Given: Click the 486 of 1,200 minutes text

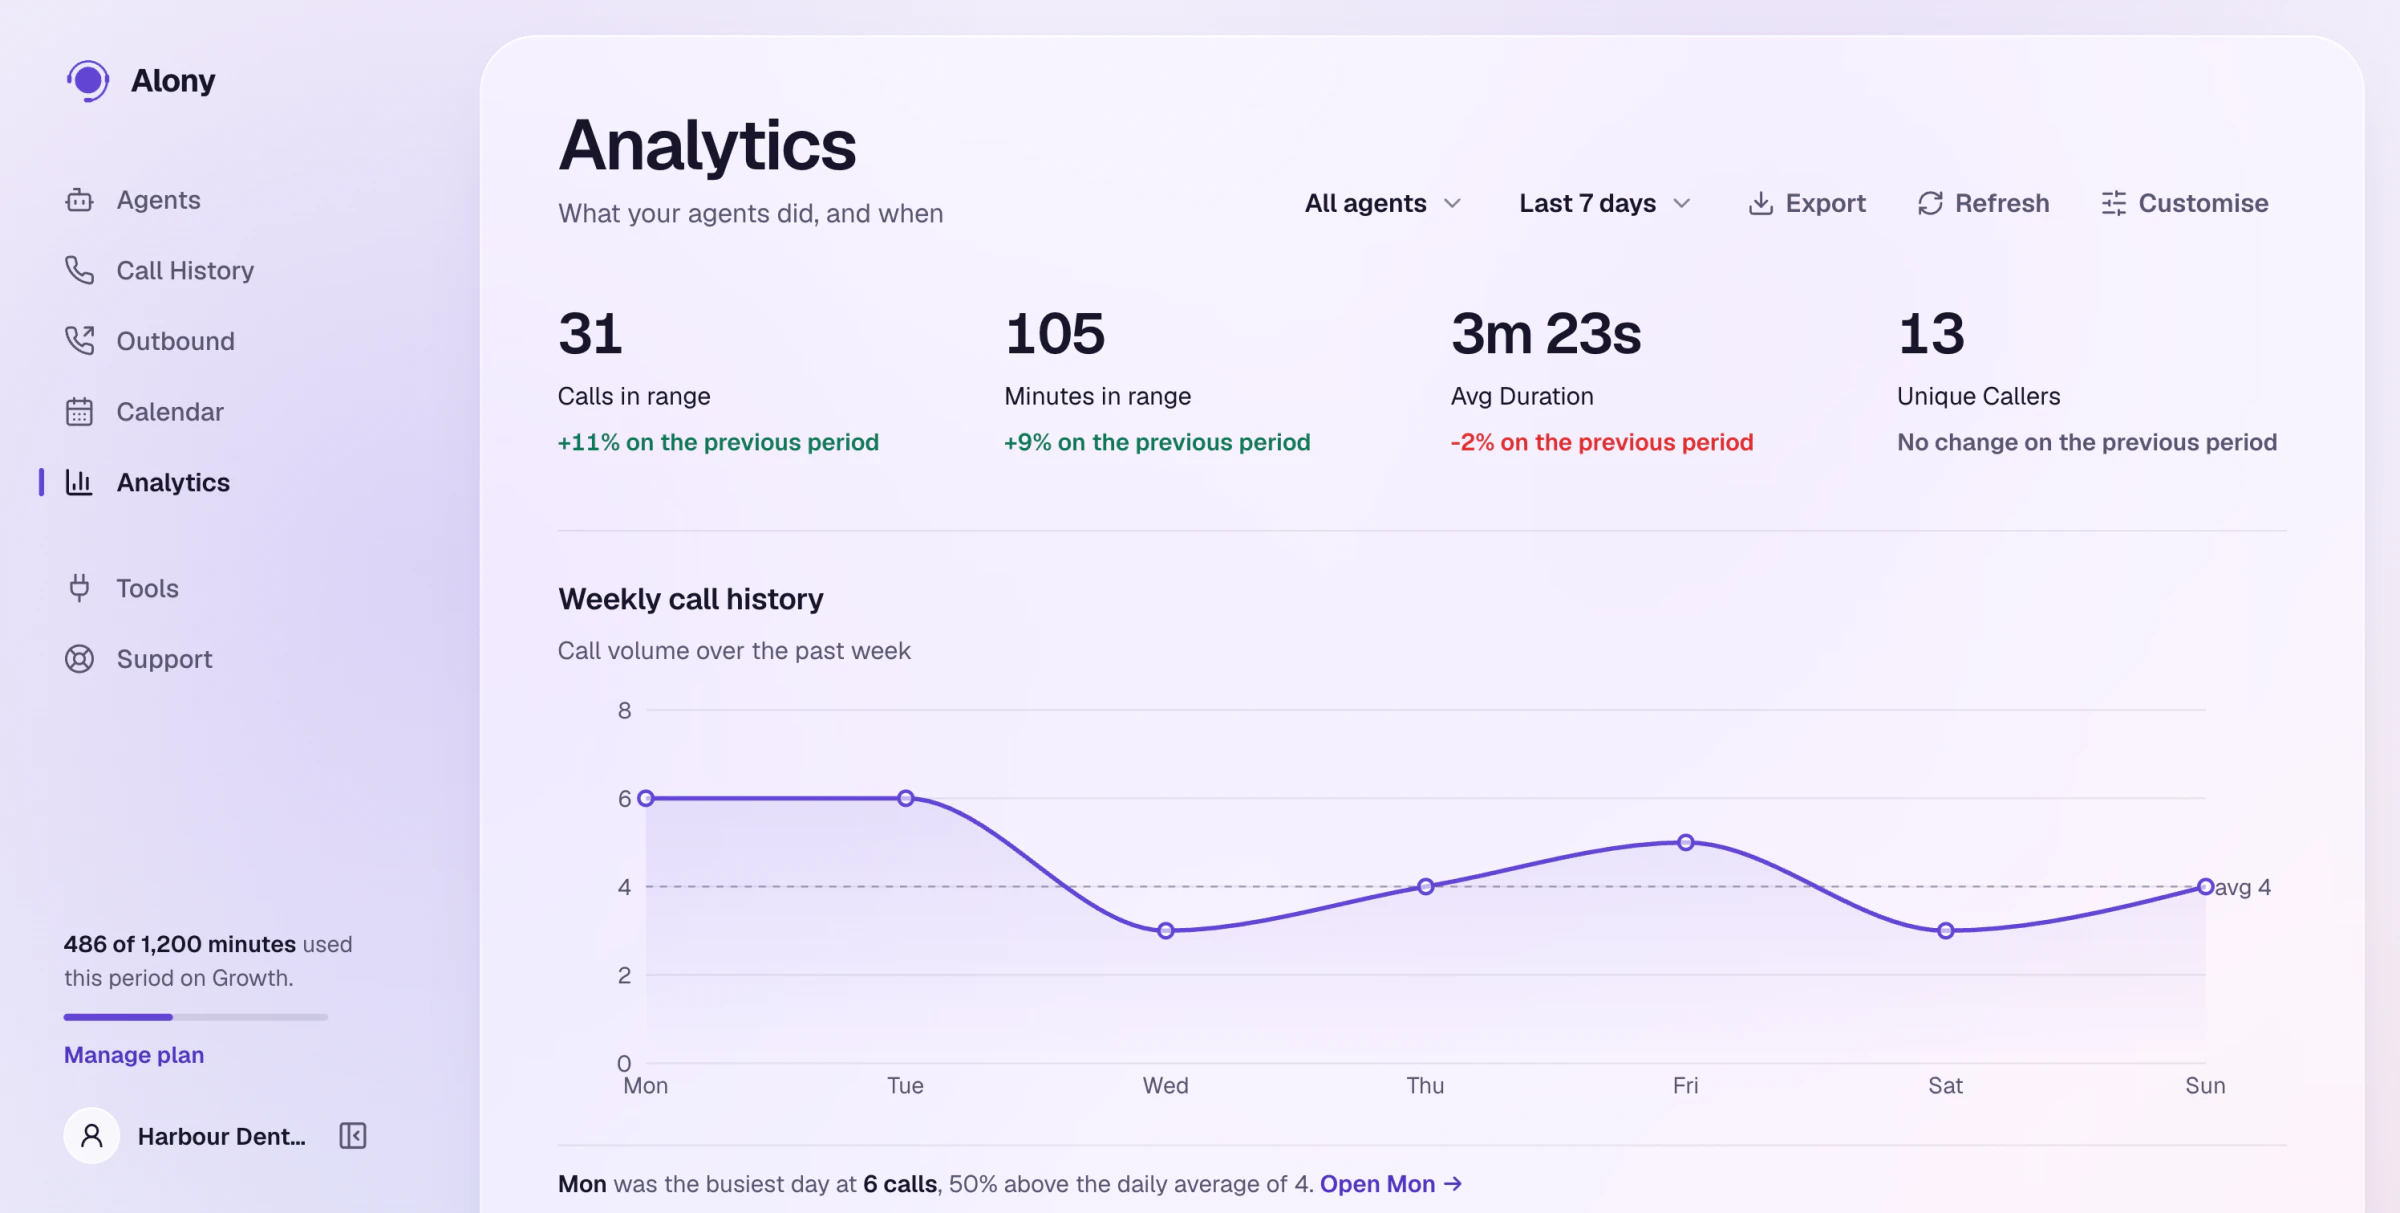Looking at the screenshot, I should coord(180,944).
